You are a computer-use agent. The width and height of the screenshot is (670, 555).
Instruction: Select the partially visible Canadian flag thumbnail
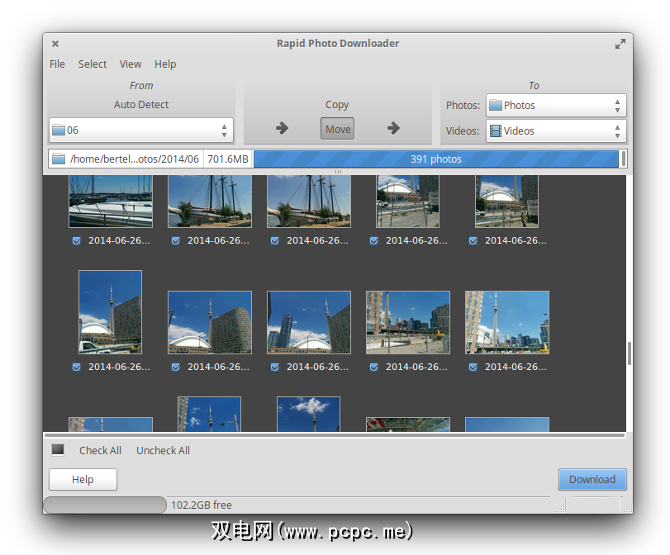408,425
